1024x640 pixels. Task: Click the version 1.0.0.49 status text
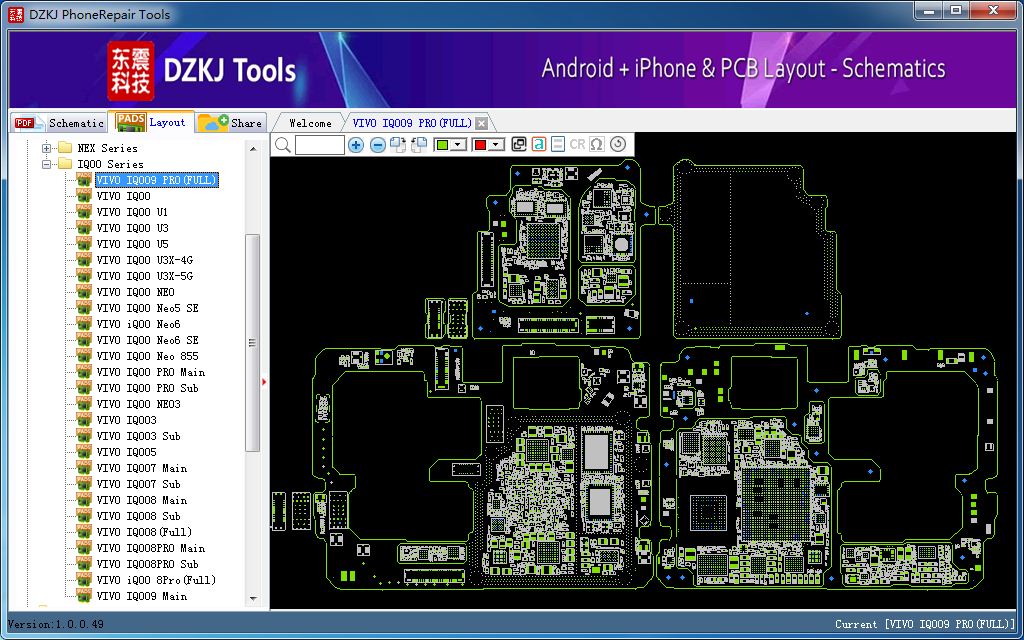56,624
